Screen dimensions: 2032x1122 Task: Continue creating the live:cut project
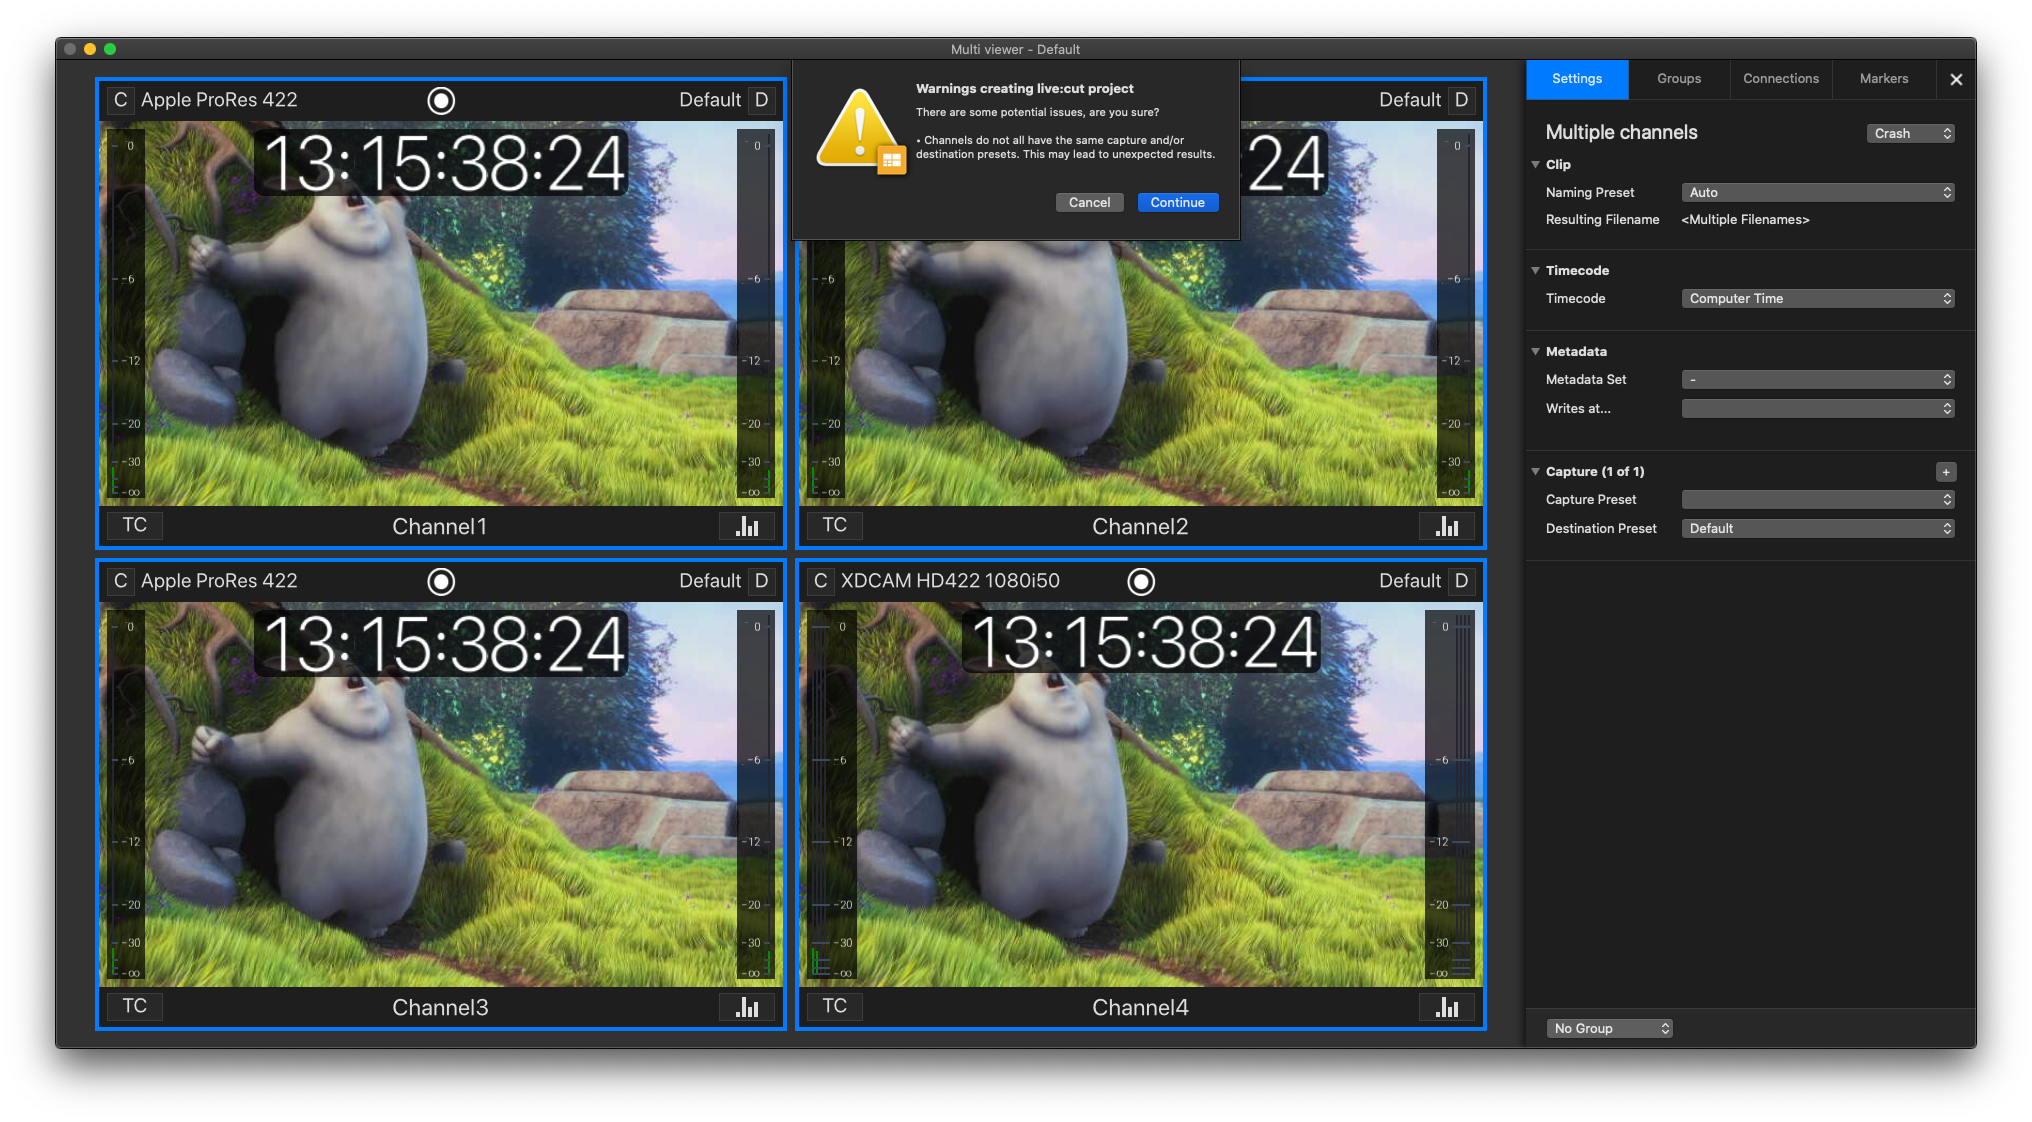[1178, 202]
